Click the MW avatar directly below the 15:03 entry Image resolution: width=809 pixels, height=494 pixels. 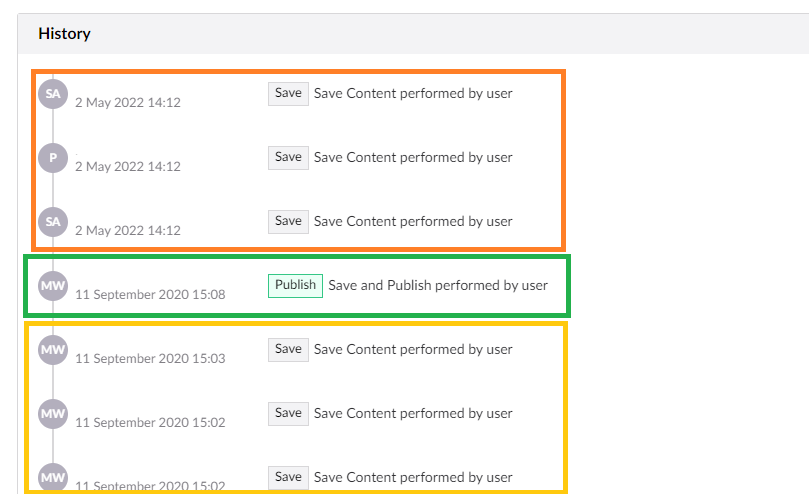pos(53,414)
